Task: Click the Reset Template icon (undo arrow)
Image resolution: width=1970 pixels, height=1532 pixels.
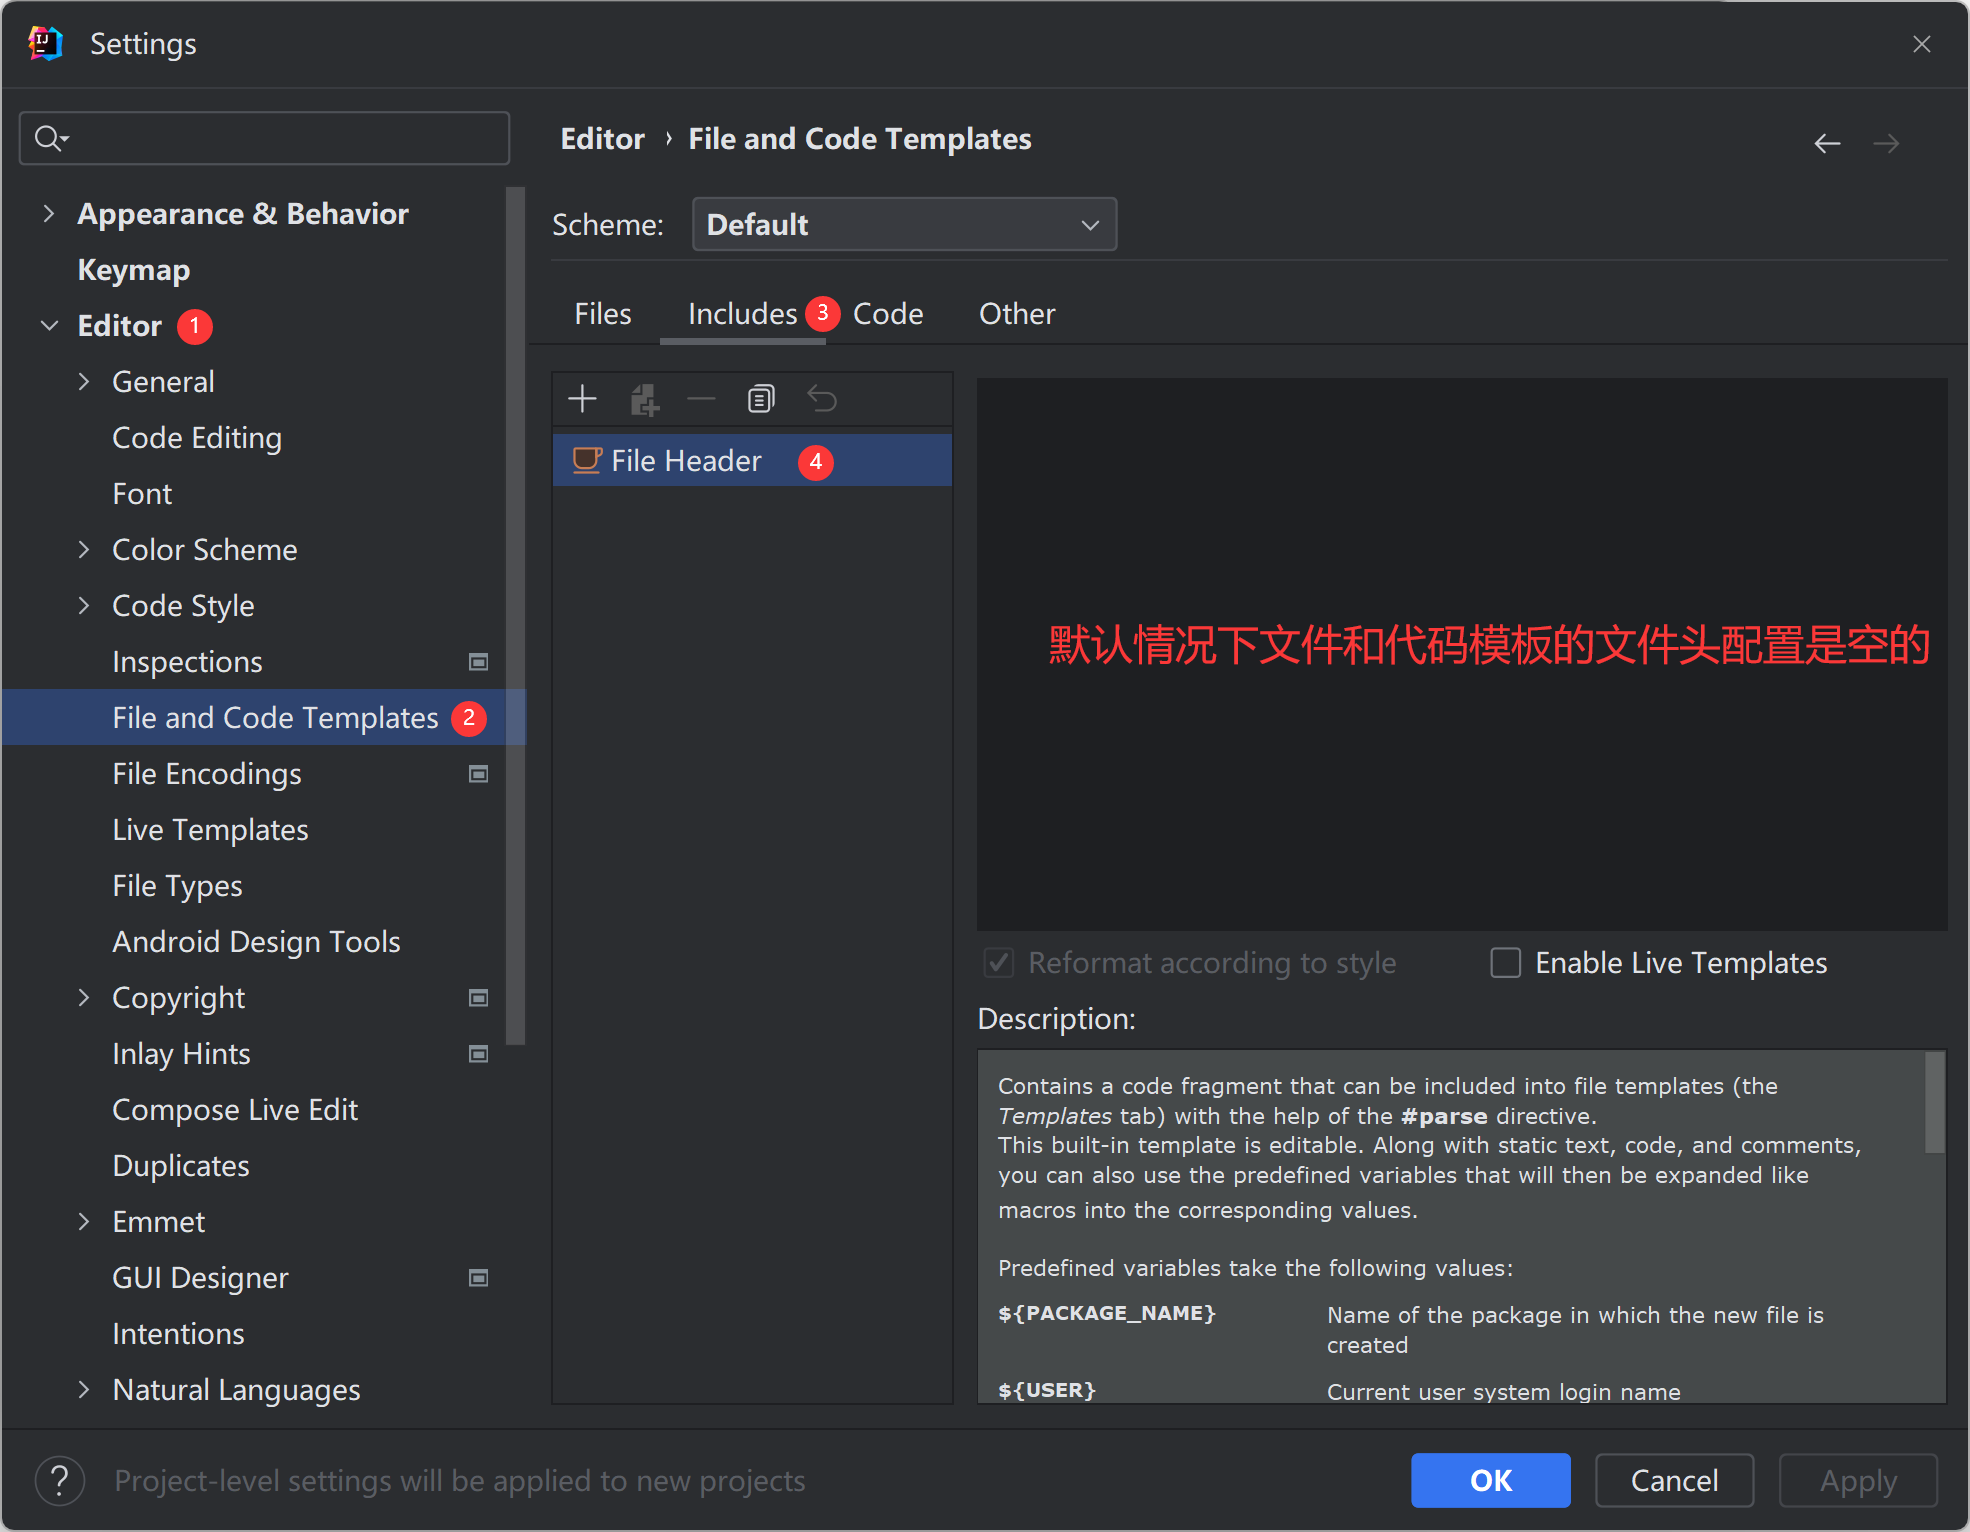Action: tap(820, 398)
